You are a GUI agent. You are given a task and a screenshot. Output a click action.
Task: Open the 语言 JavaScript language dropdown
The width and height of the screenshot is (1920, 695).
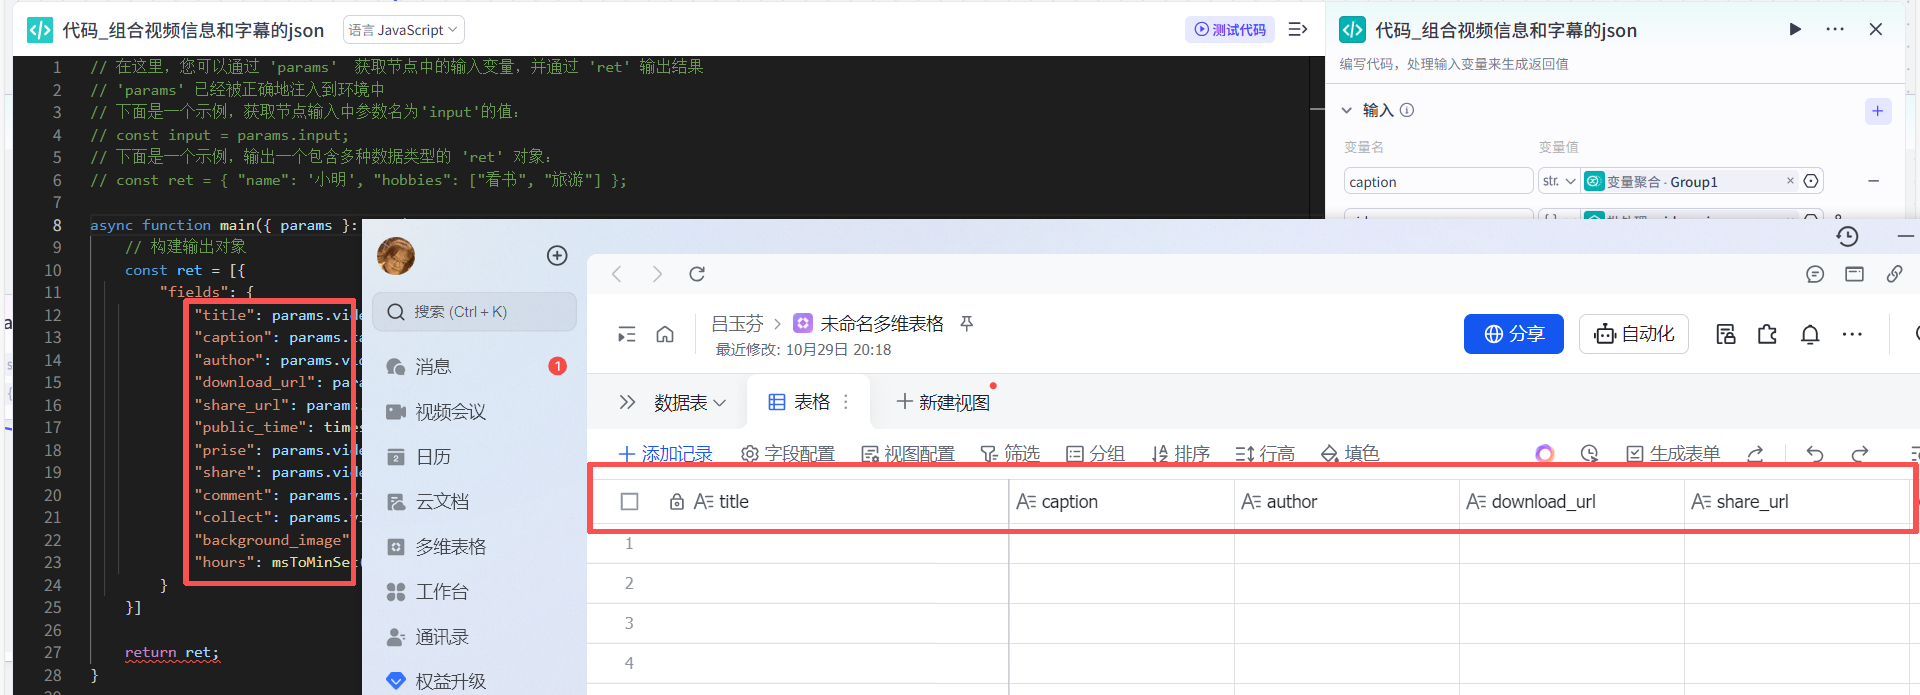pos(403,30)
